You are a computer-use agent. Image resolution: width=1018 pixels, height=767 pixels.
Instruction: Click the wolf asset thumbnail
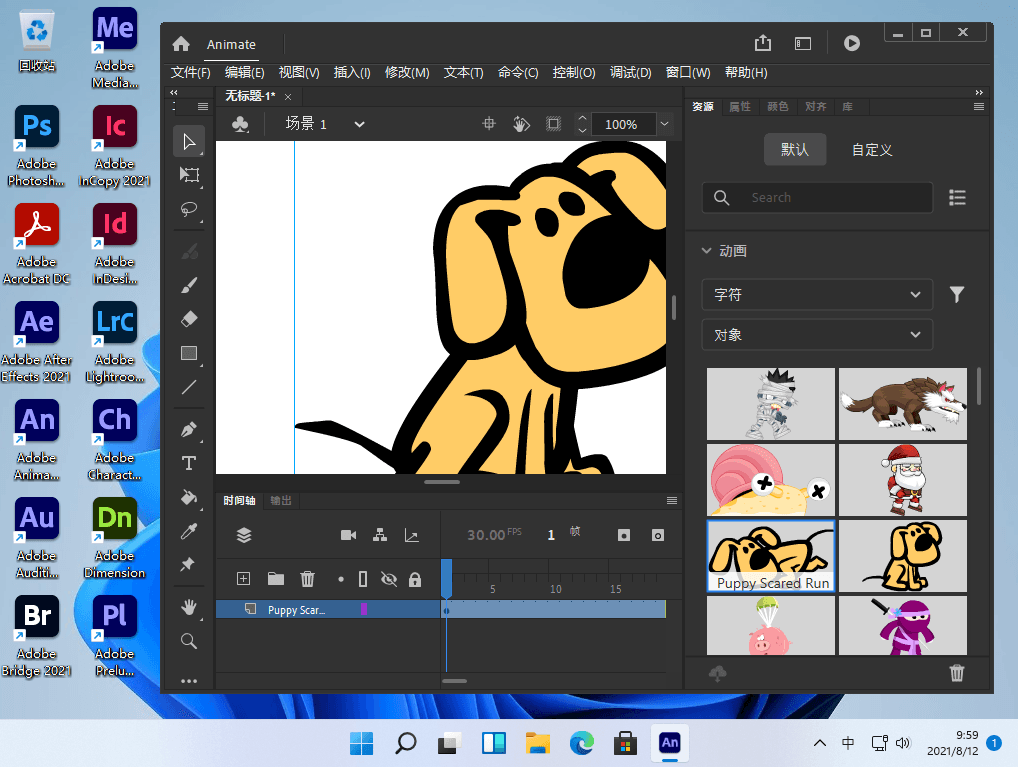[902, 404]
